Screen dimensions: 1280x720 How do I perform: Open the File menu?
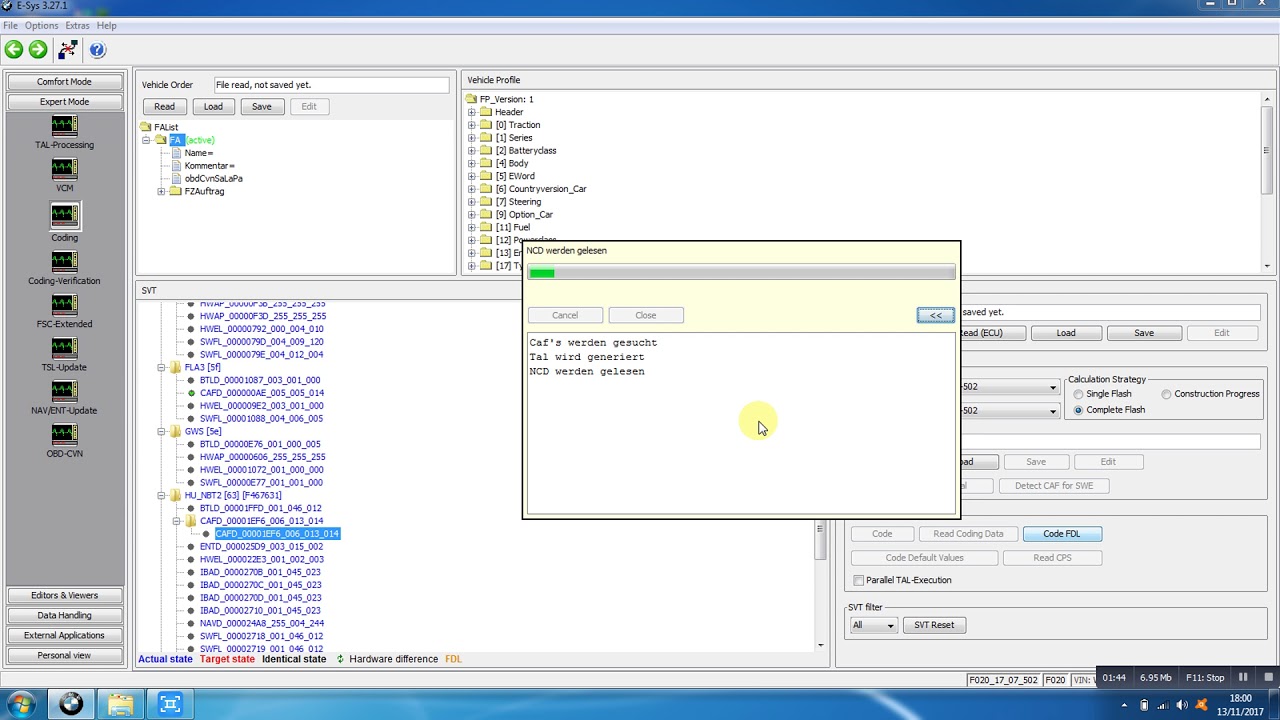(x=10, y=25)
